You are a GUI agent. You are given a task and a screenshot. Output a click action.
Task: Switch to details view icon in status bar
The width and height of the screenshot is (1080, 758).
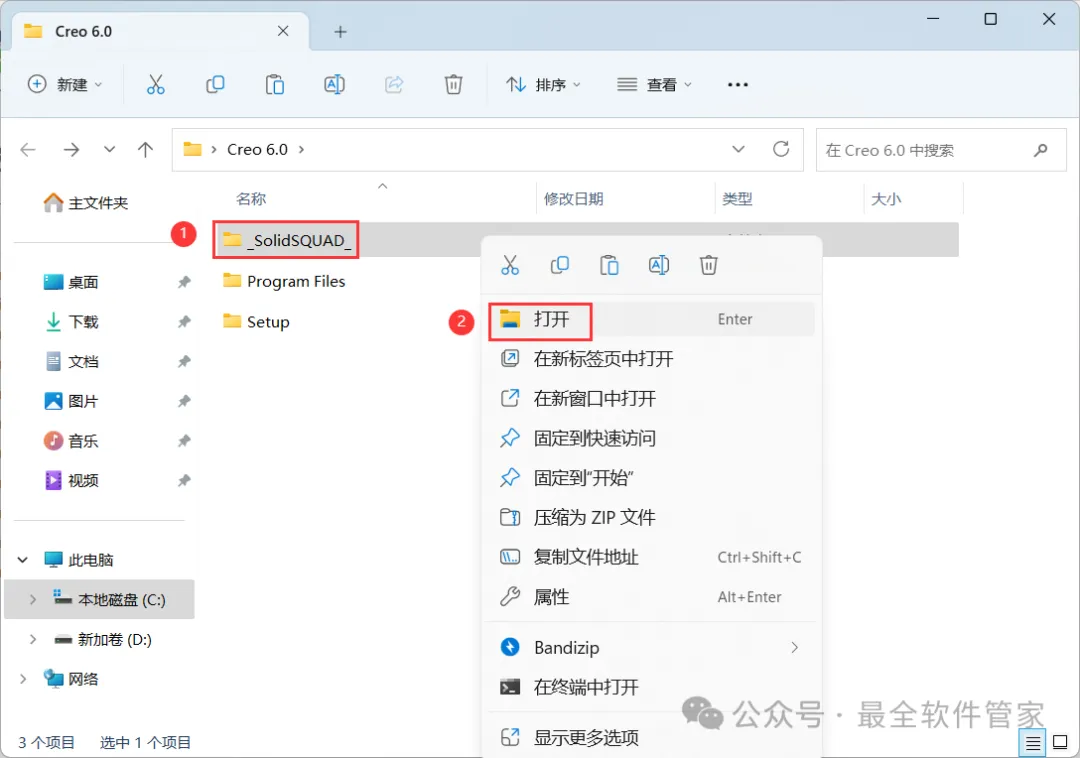(1032, 742)
